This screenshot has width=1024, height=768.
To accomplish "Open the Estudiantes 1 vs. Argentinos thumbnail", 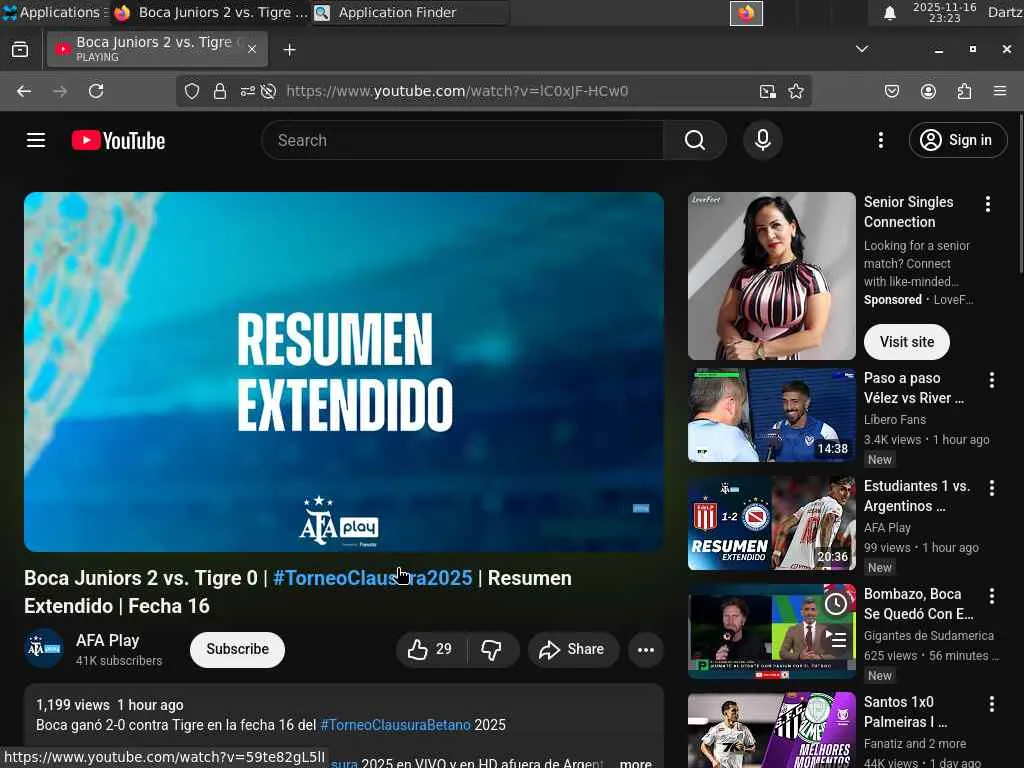I will [x=771, y=523].
